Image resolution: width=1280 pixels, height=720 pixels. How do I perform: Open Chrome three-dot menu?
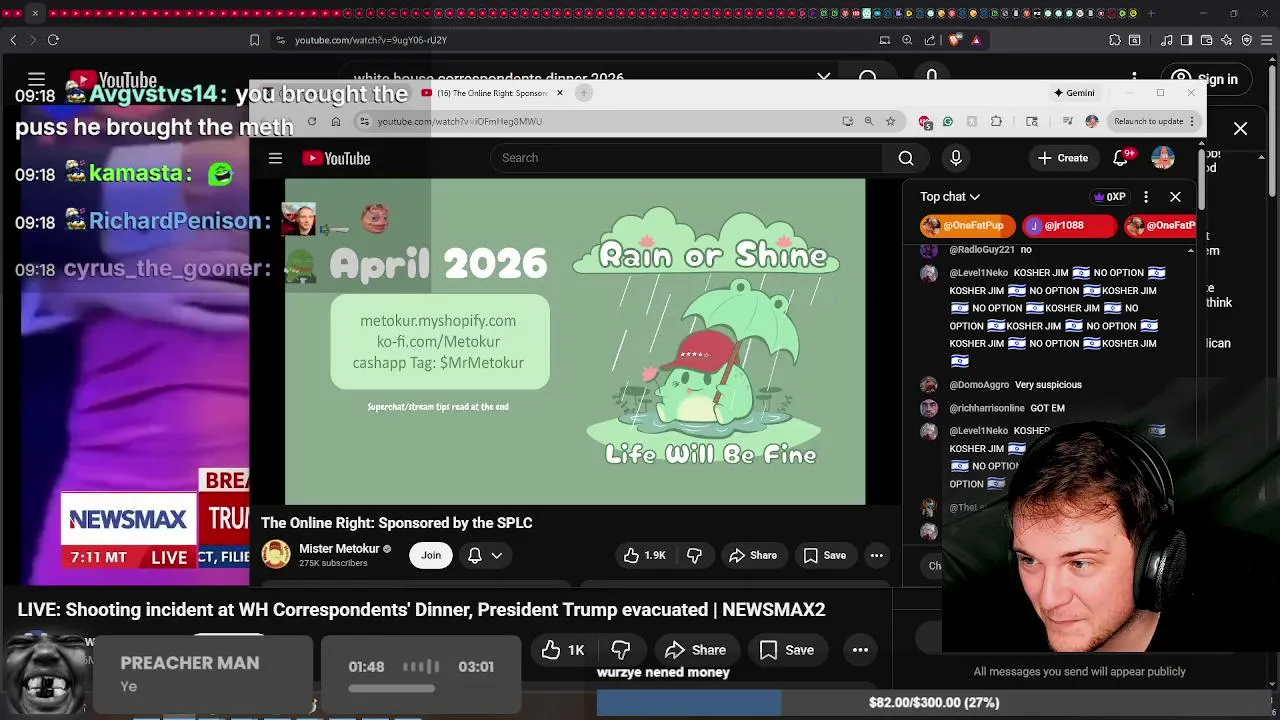[x=1193, y=121]
